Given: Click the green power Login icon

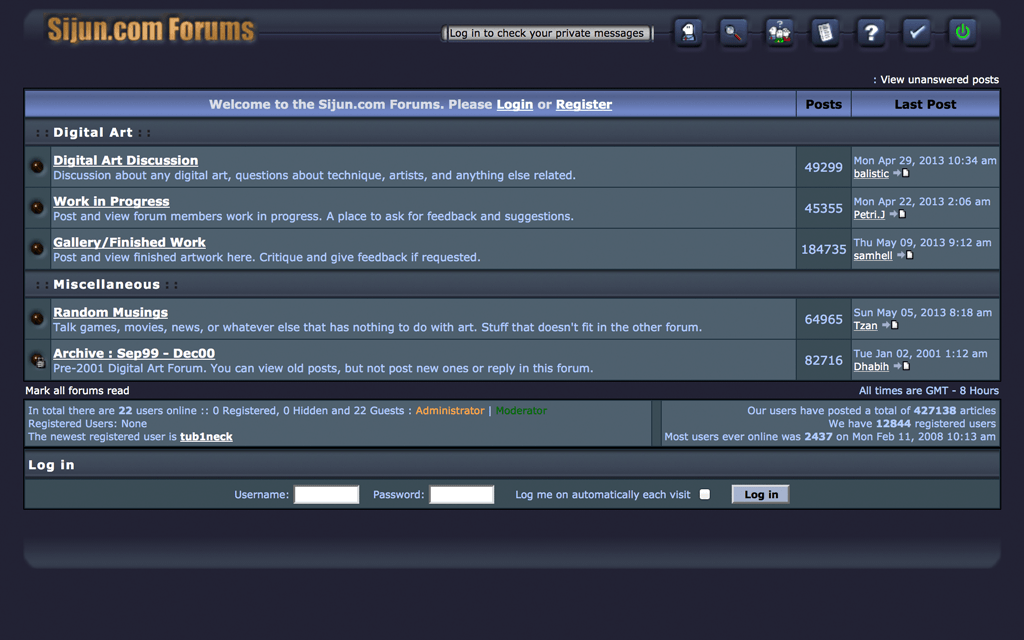Looking at the screenshot, I should [x=962, y=33].
